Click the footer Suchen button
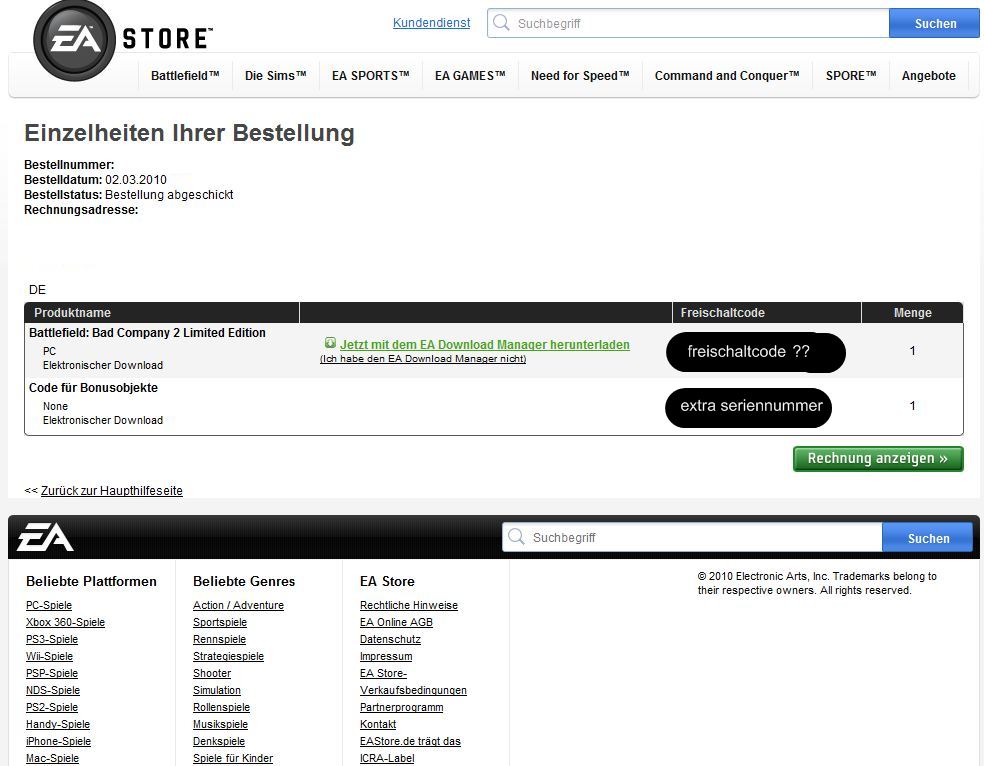The height and width of the screenshot is (766, 984). [928, 538]
